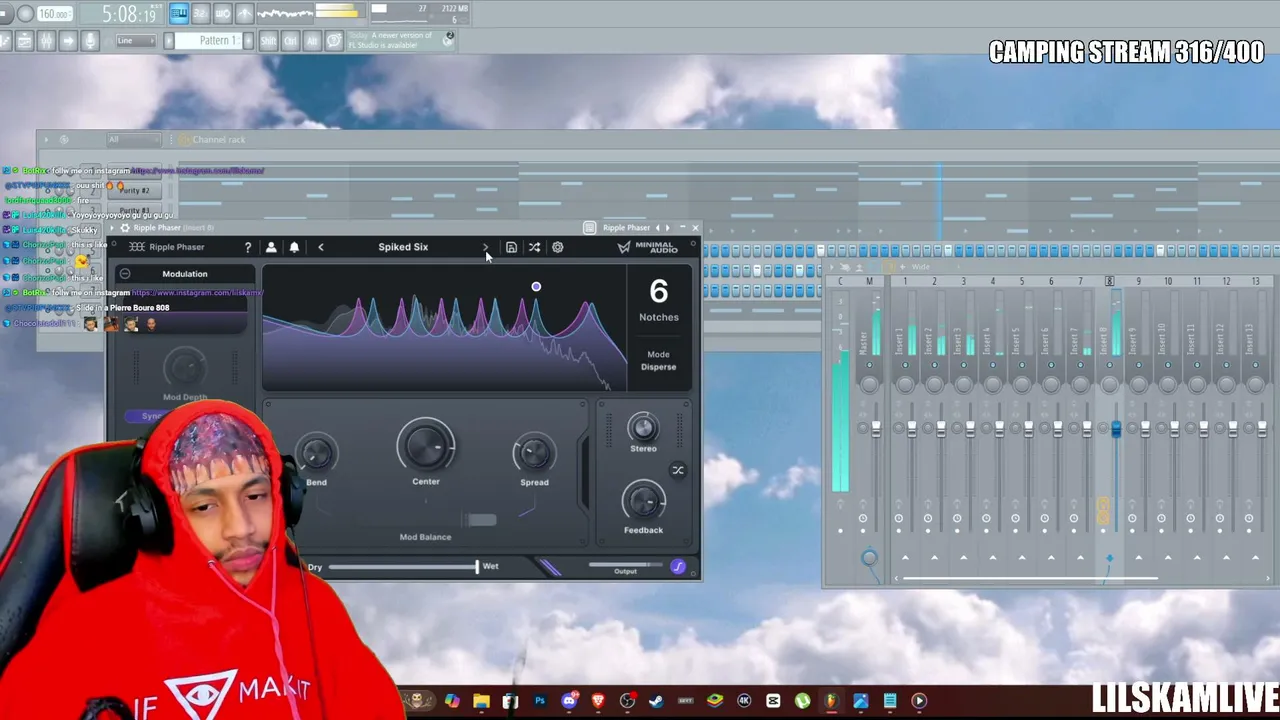The image size is (1280, 720).
Task: Toggle the purple output curve button
Action: point(678,567)
